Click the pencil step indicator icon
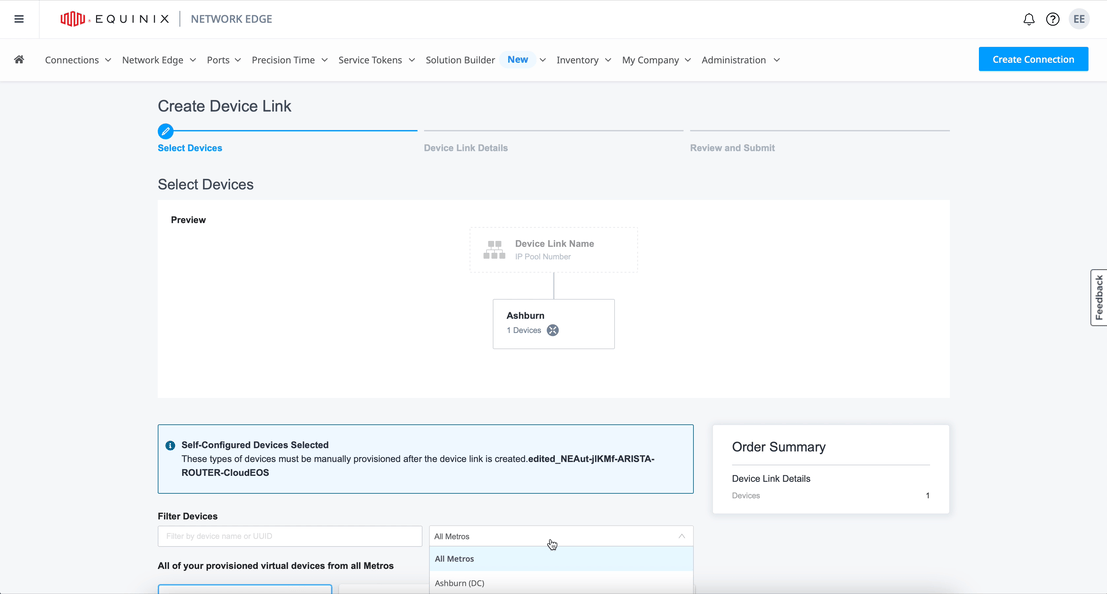Screen dimensions: 1107x594 coord(166,131)
